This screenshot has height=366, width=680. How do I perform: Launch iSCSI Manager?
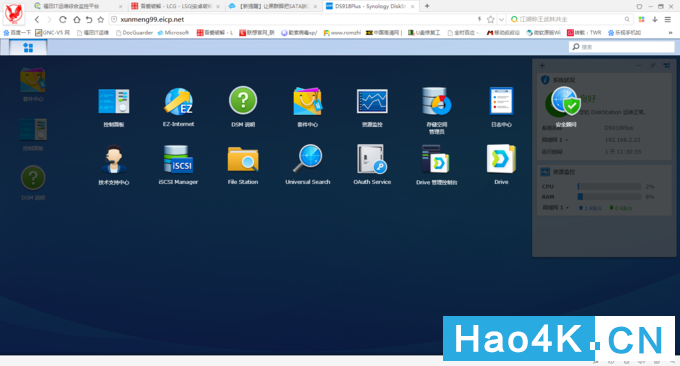pyautogui.click(x=178, y=159)
